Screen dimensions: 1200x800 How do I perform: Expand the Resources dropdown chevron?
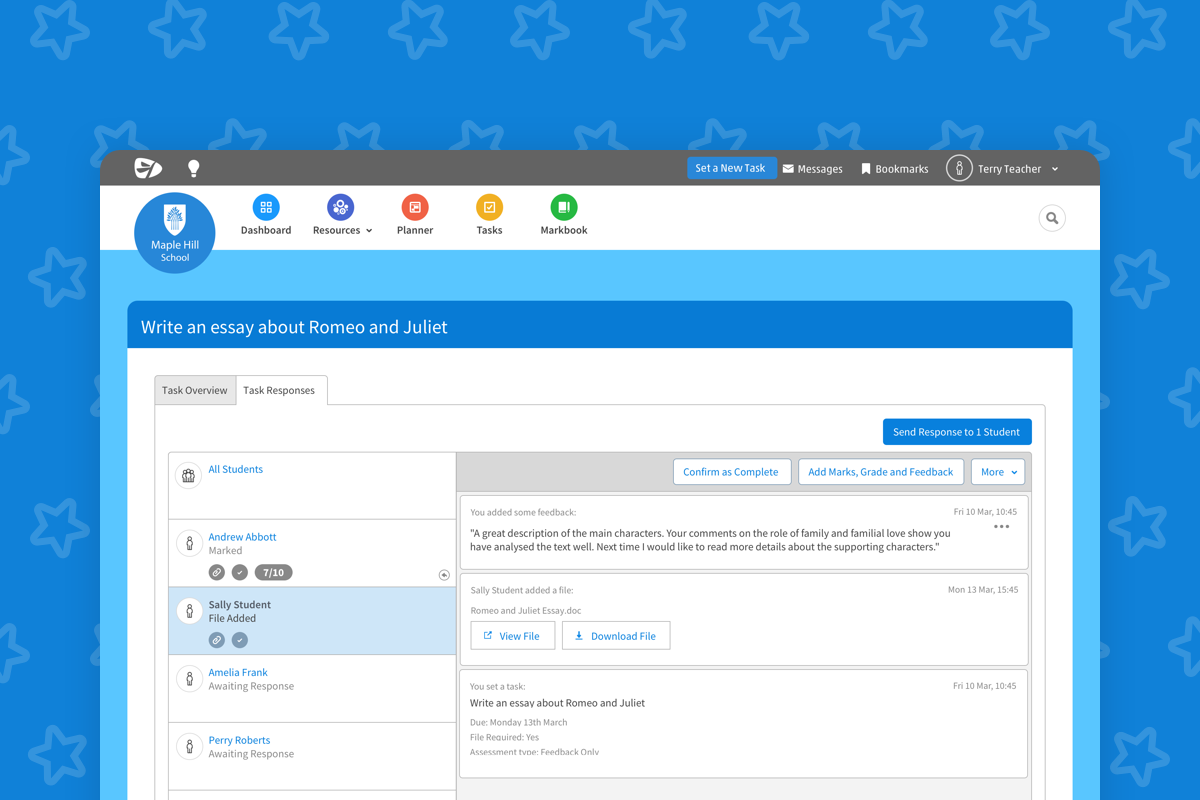[369, 231]
